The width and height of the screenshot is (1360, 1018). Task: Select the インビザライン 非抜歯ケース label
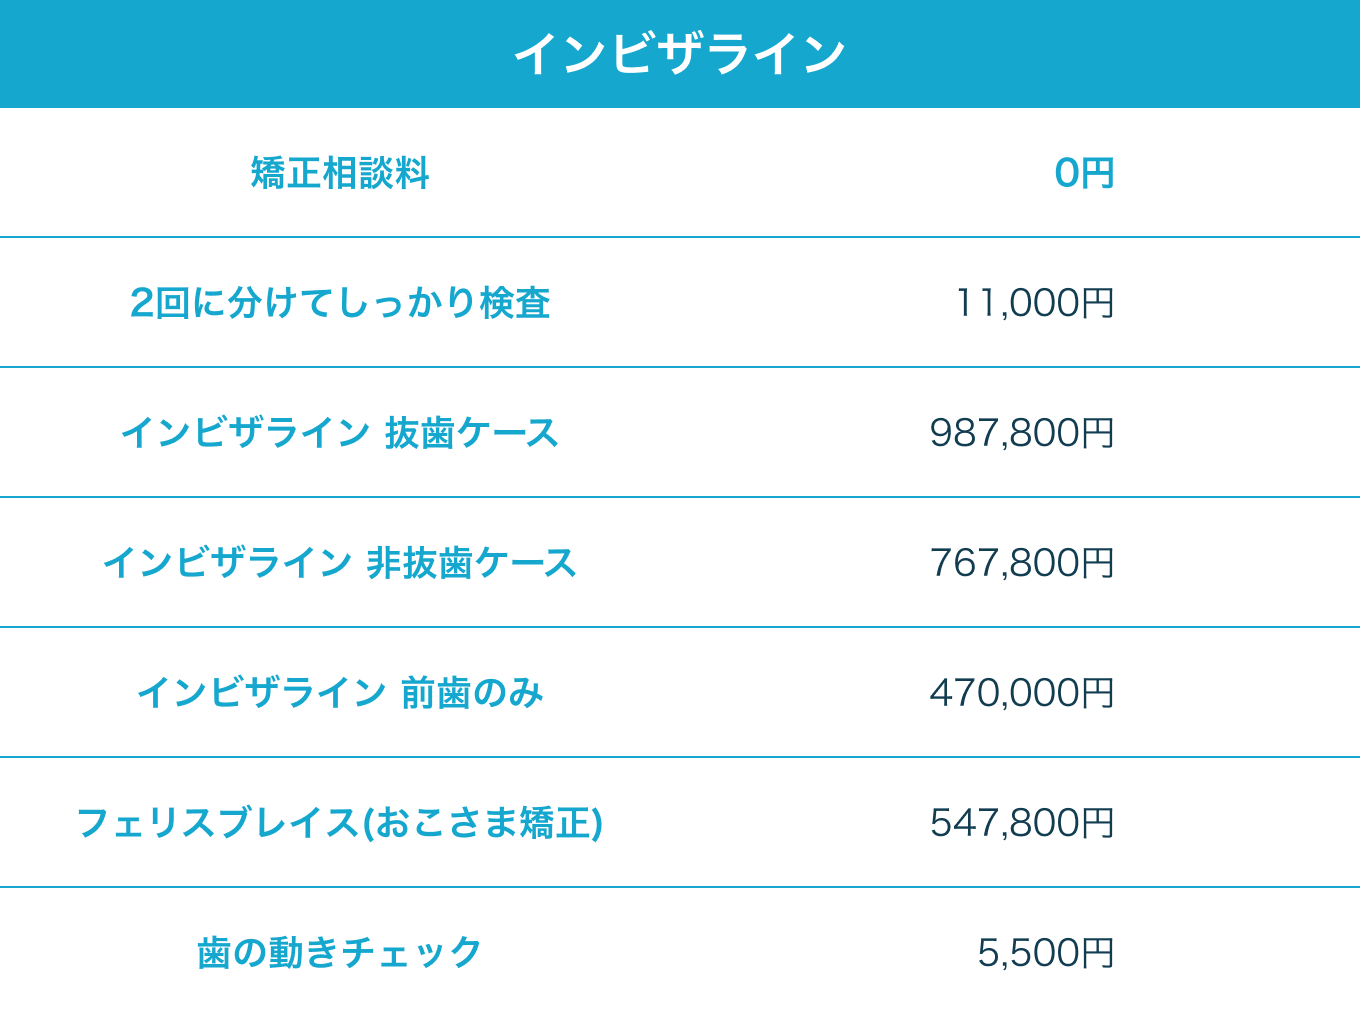340,563
